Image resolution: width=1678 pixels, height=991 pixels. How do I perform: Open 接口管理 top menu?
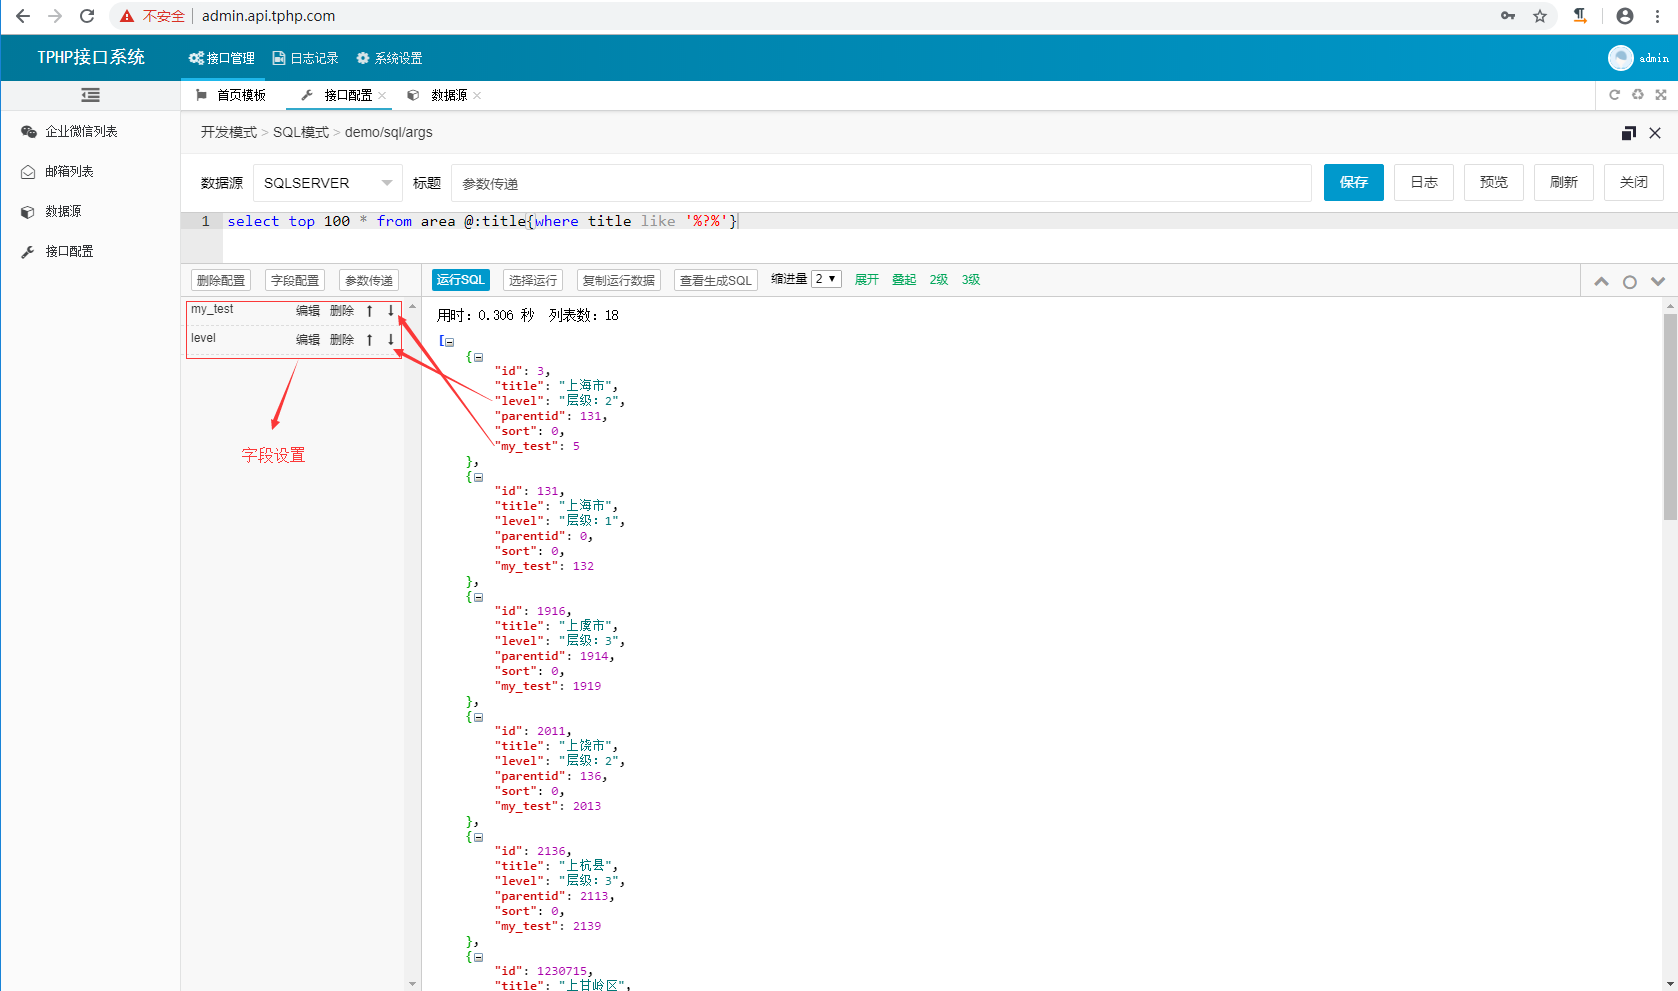(x=222, y=58)
